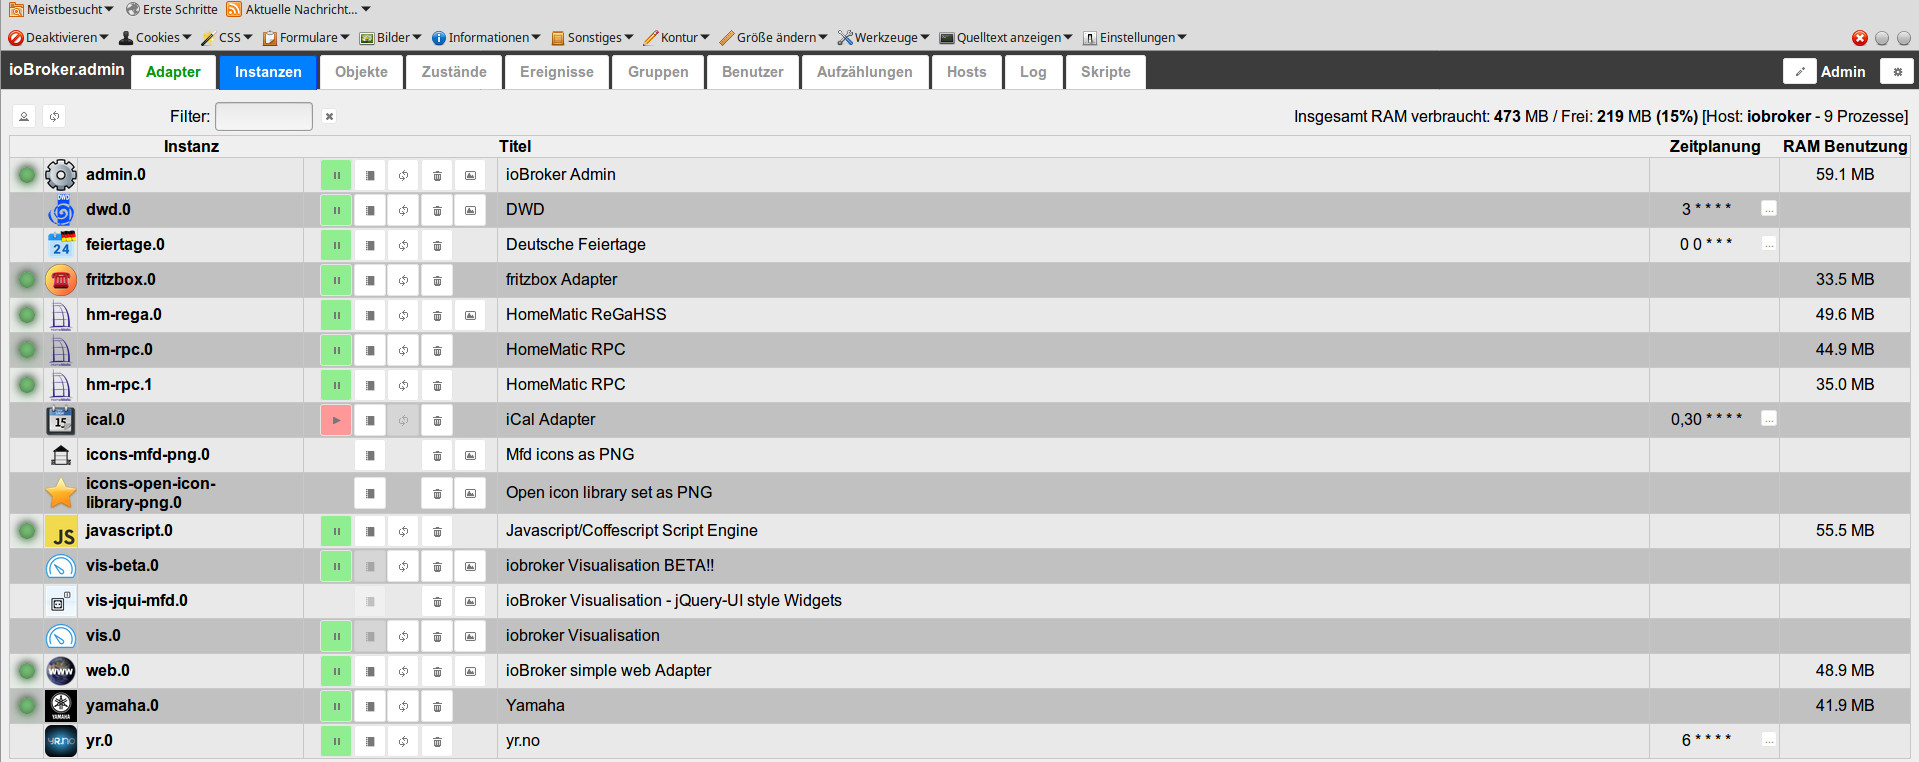Open configuration of ical.0 instance
The width and height of the screenshot is (1919, 762).
pyautogui.click(x=370, y=420)
